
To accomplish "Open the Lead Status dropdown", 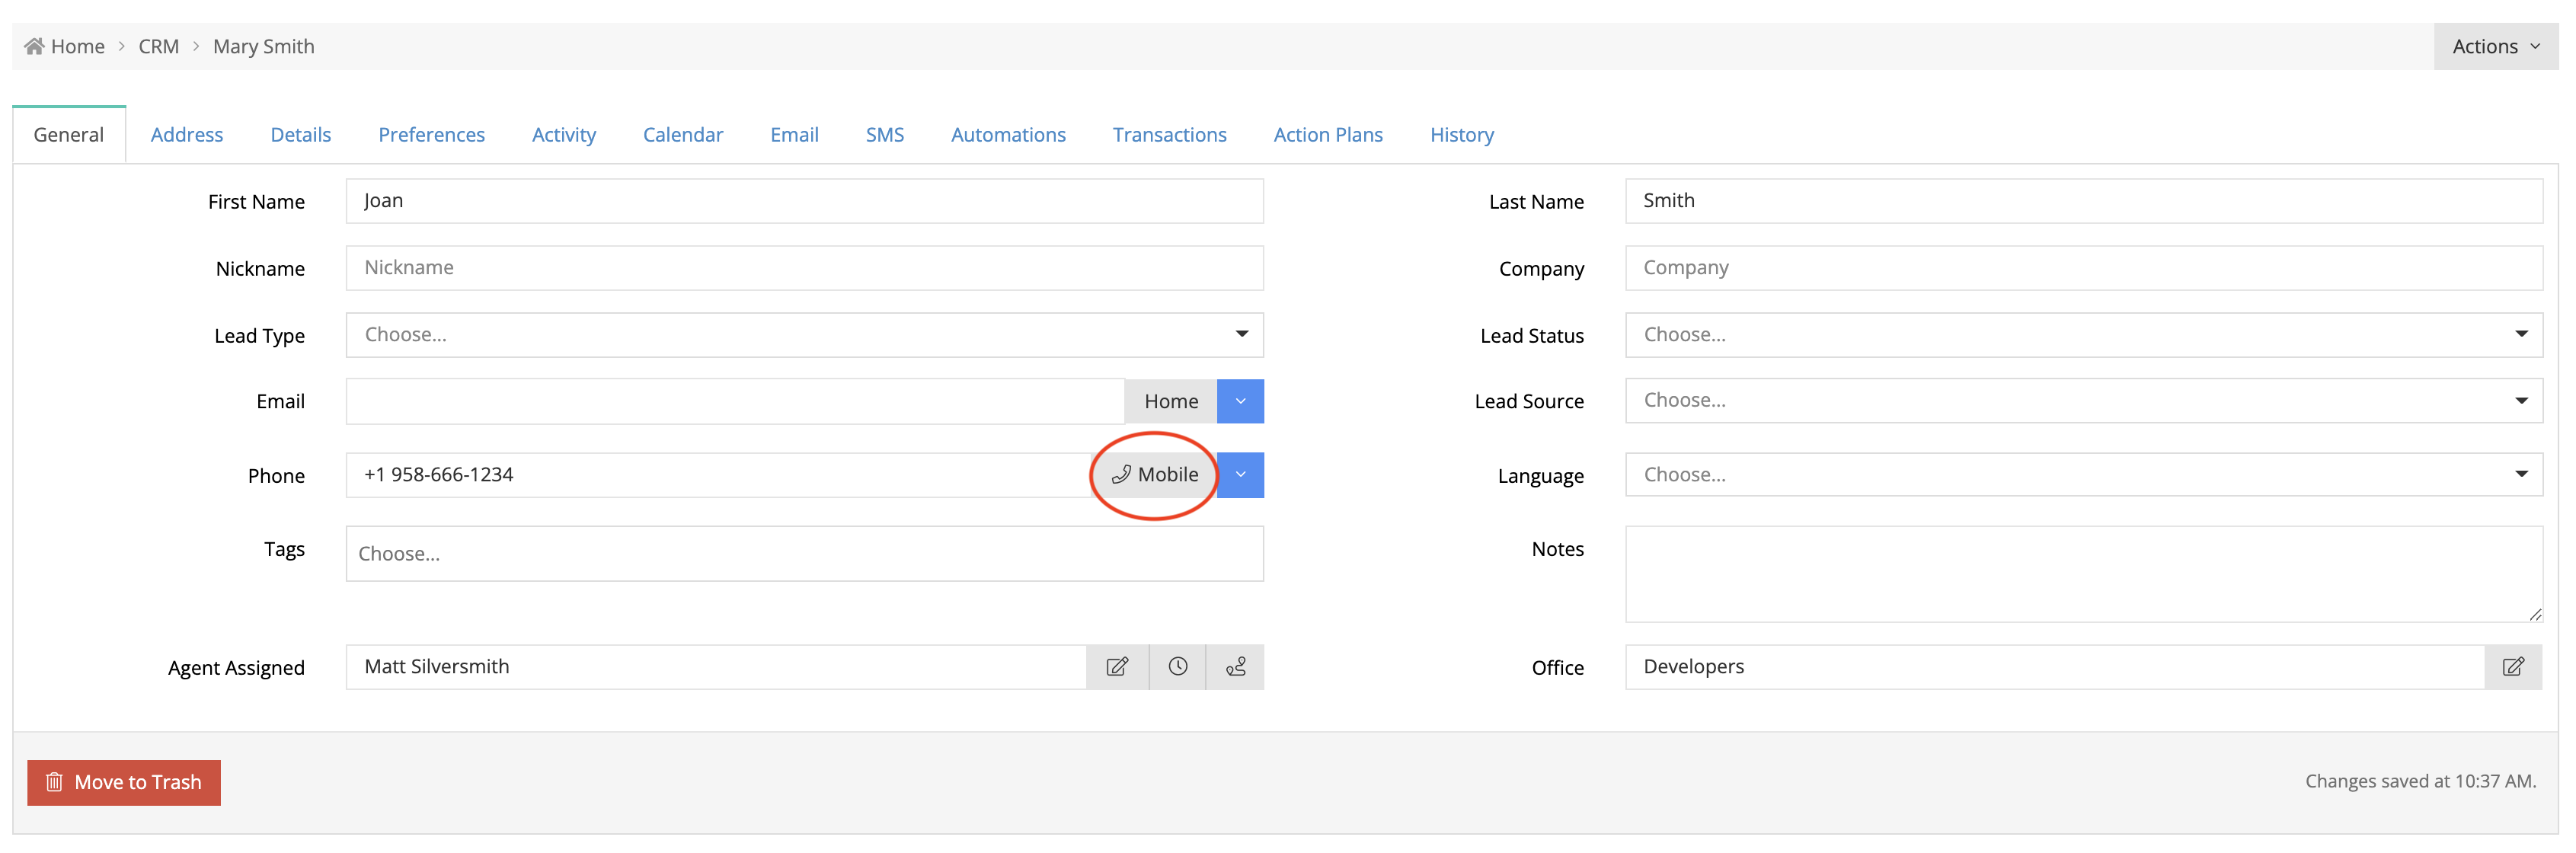I will point(2083,335).
